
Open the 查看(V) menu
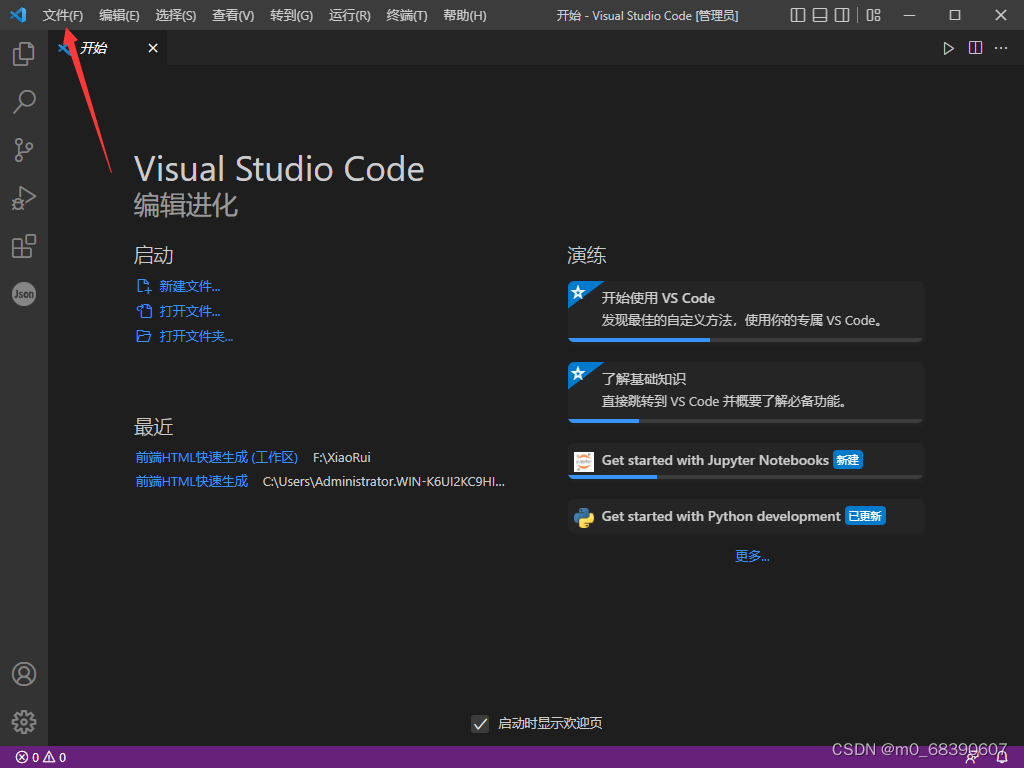pyautogui.click(x=233, y=15)
